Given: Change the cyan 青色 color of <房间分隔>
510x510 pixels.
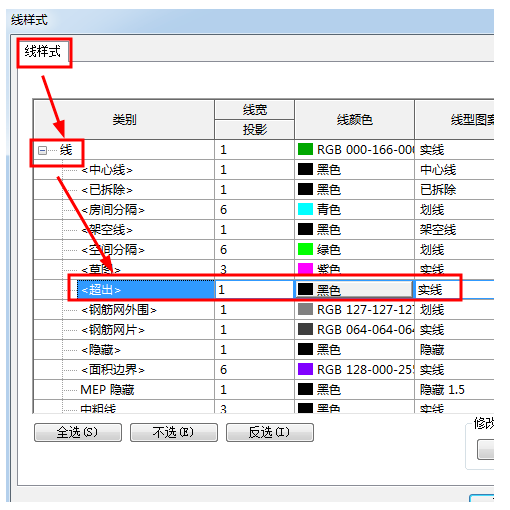Looking at the screenshot, I should click(354, 210).
